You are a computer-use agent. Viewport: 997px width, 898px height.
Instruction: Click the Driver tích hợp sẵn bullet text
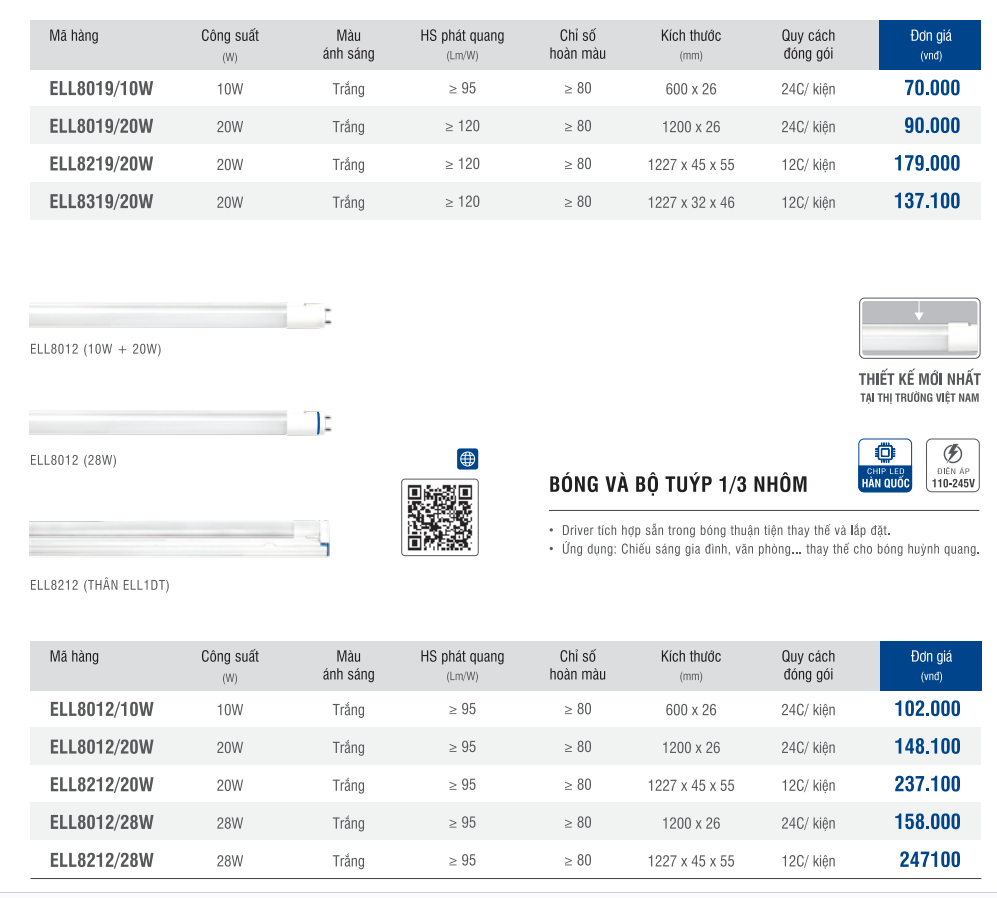(x=725, y=530)
